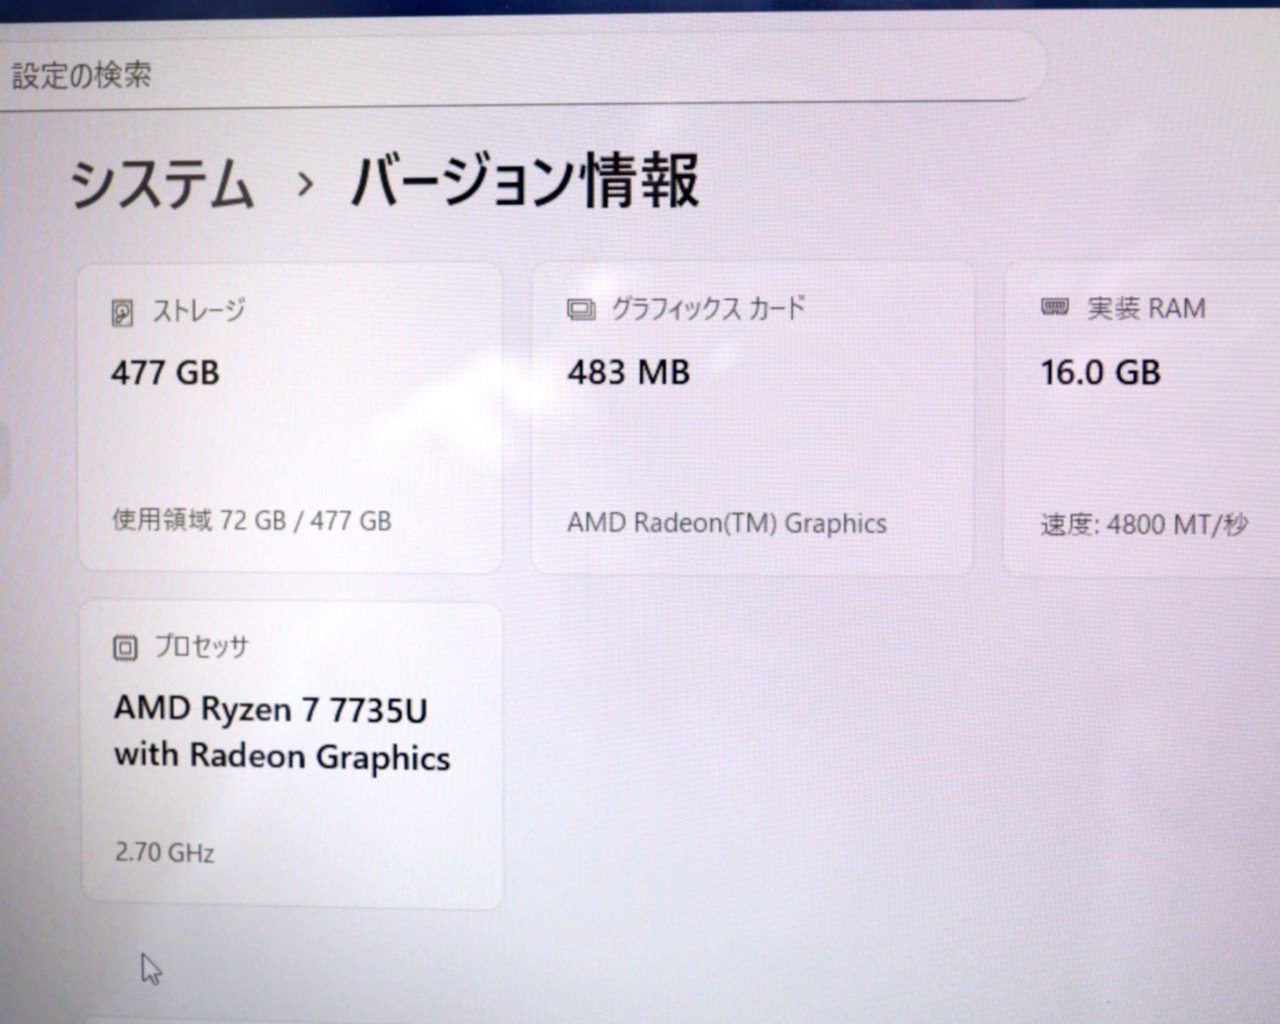Click the storage drive icon
The image size is (1280, 1024).
122,313
